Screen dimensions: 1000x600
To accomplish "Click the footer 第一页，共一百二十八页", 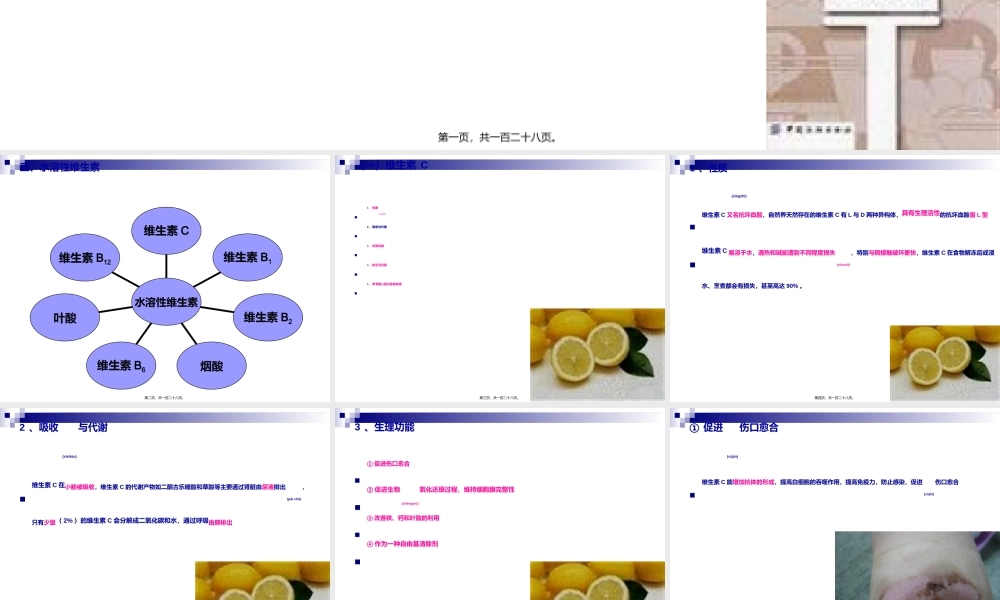I will [x=499, y=136].
